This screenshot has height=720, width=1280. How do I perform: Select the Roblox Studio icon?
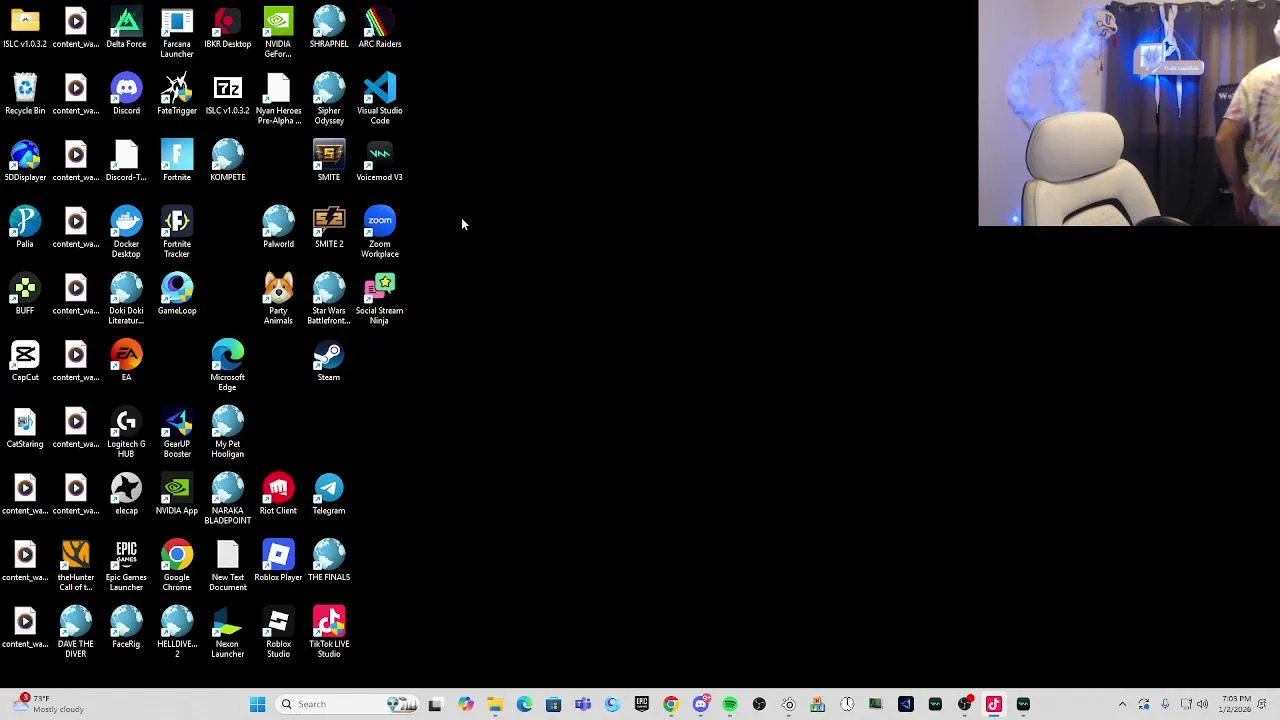[x=278, y=632]
